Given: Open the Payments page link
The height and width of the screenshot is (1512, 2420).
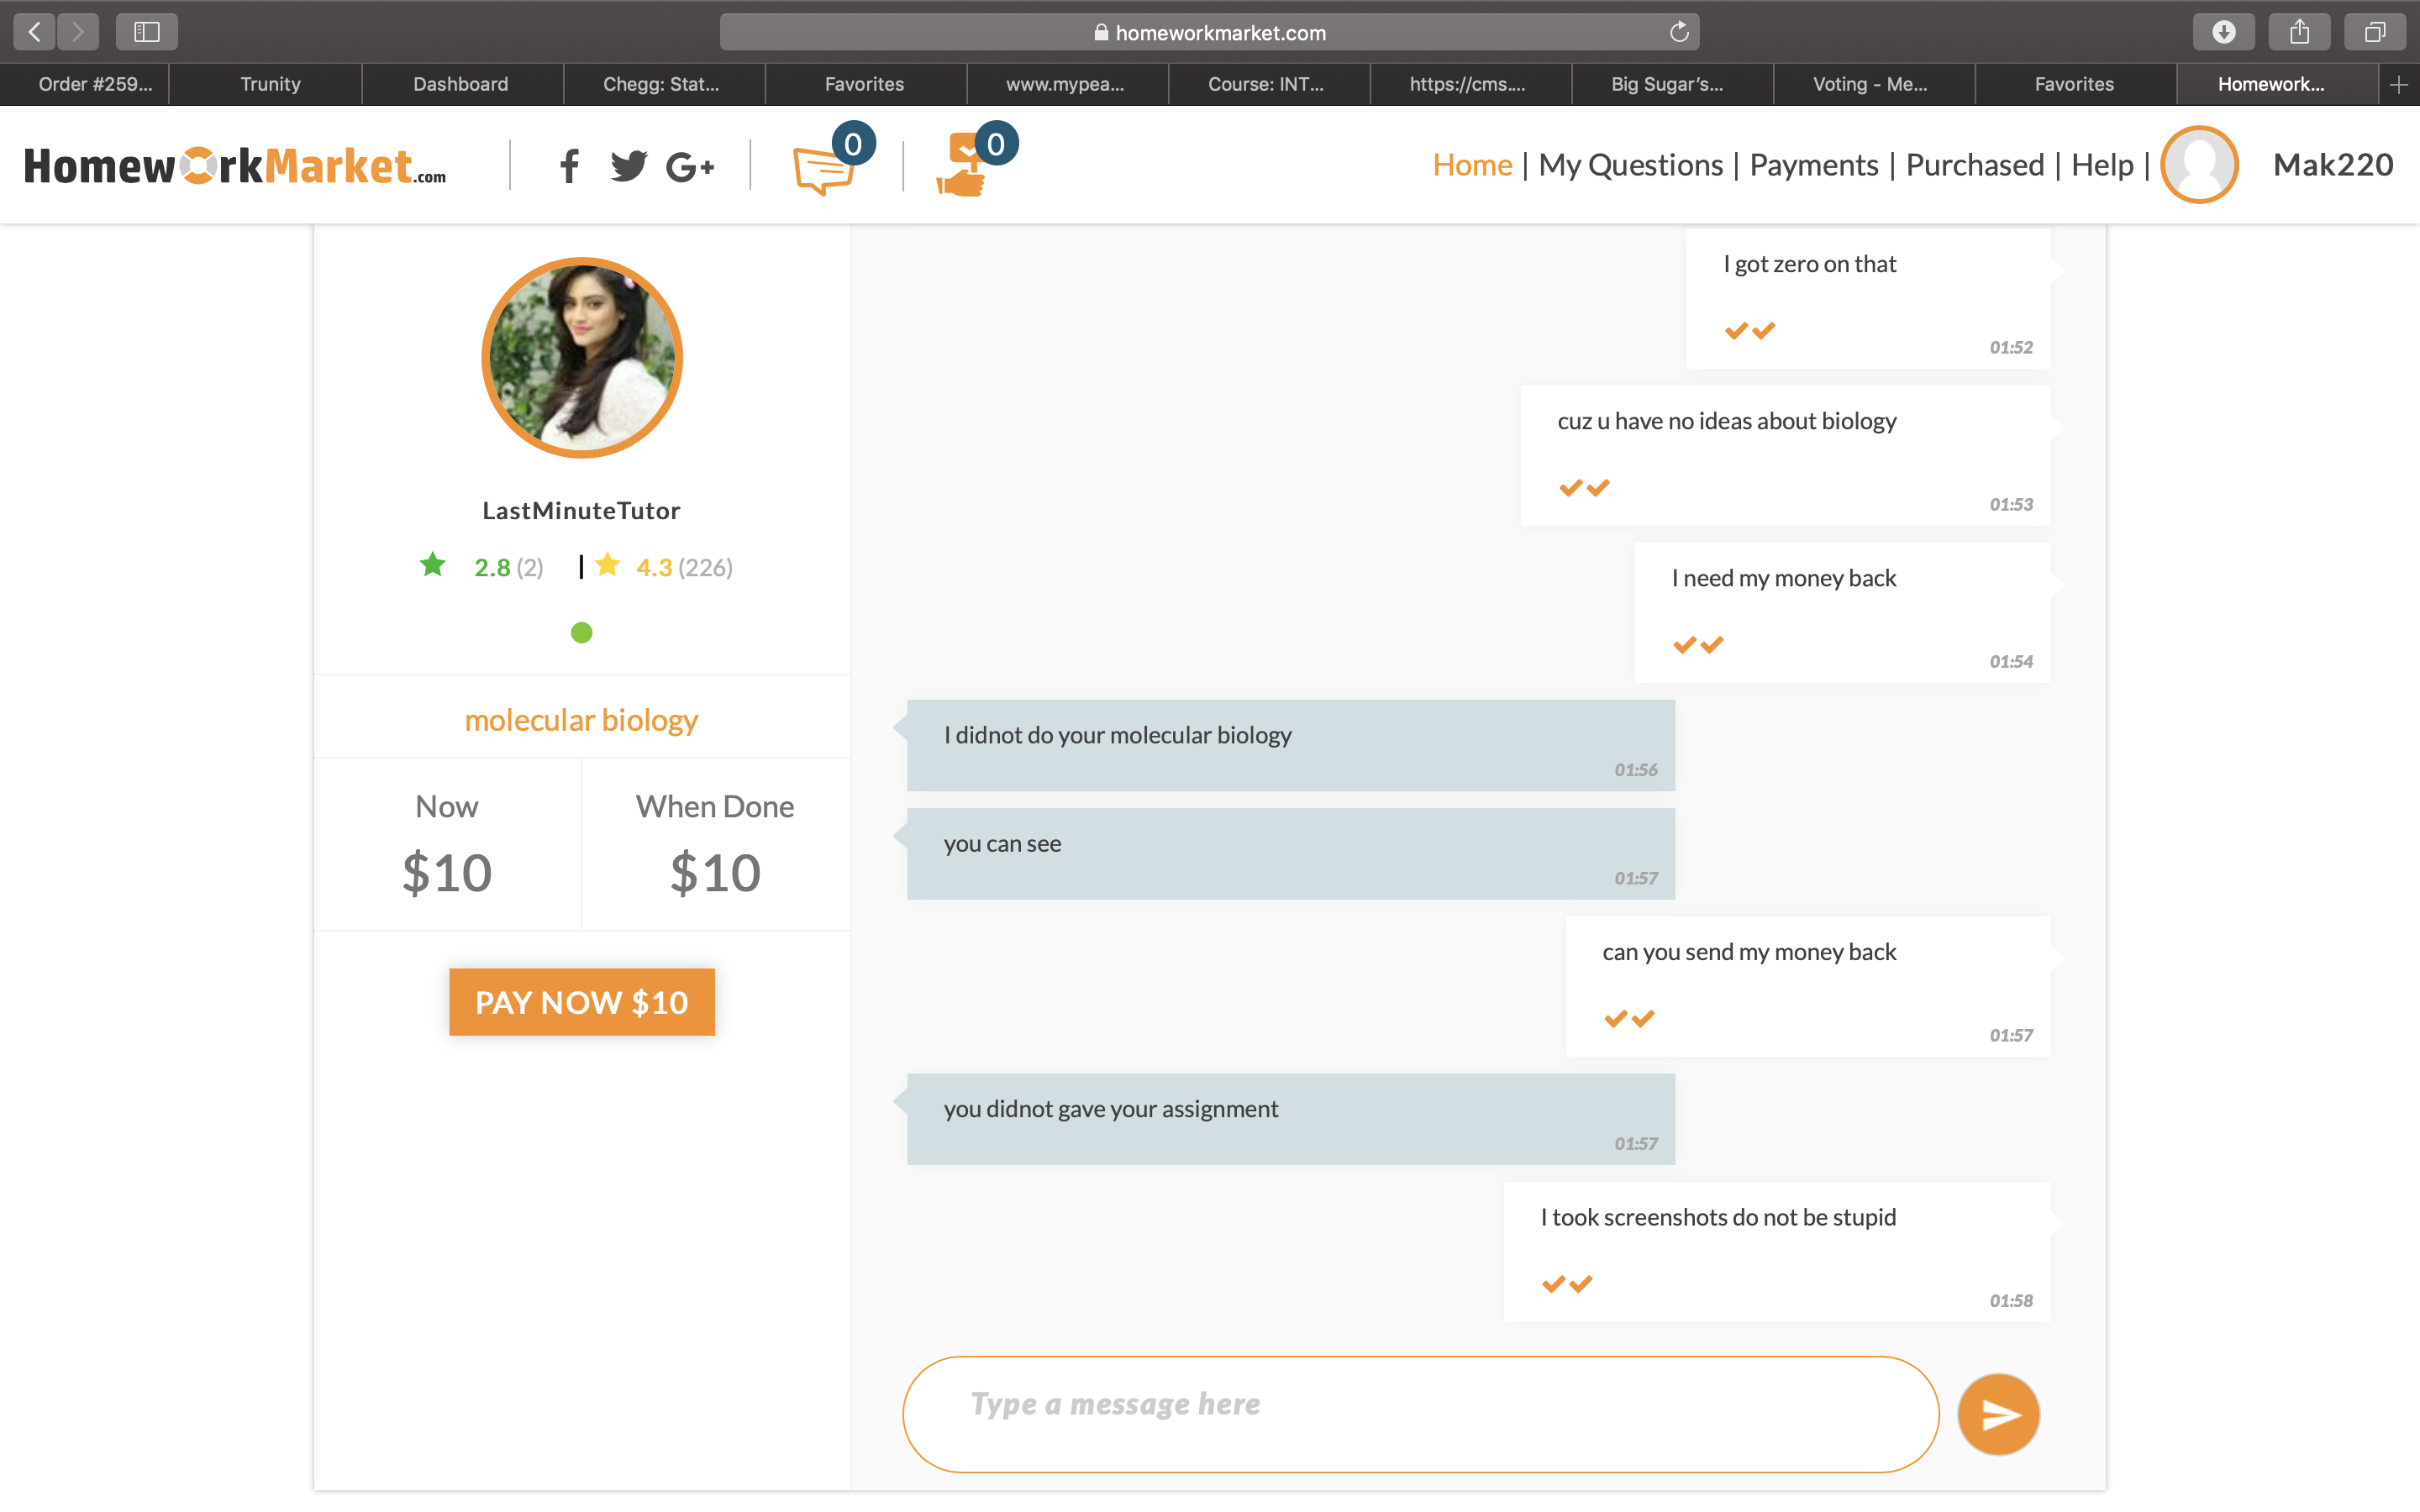Looking at the screenshot, I should pos(1814,165).
